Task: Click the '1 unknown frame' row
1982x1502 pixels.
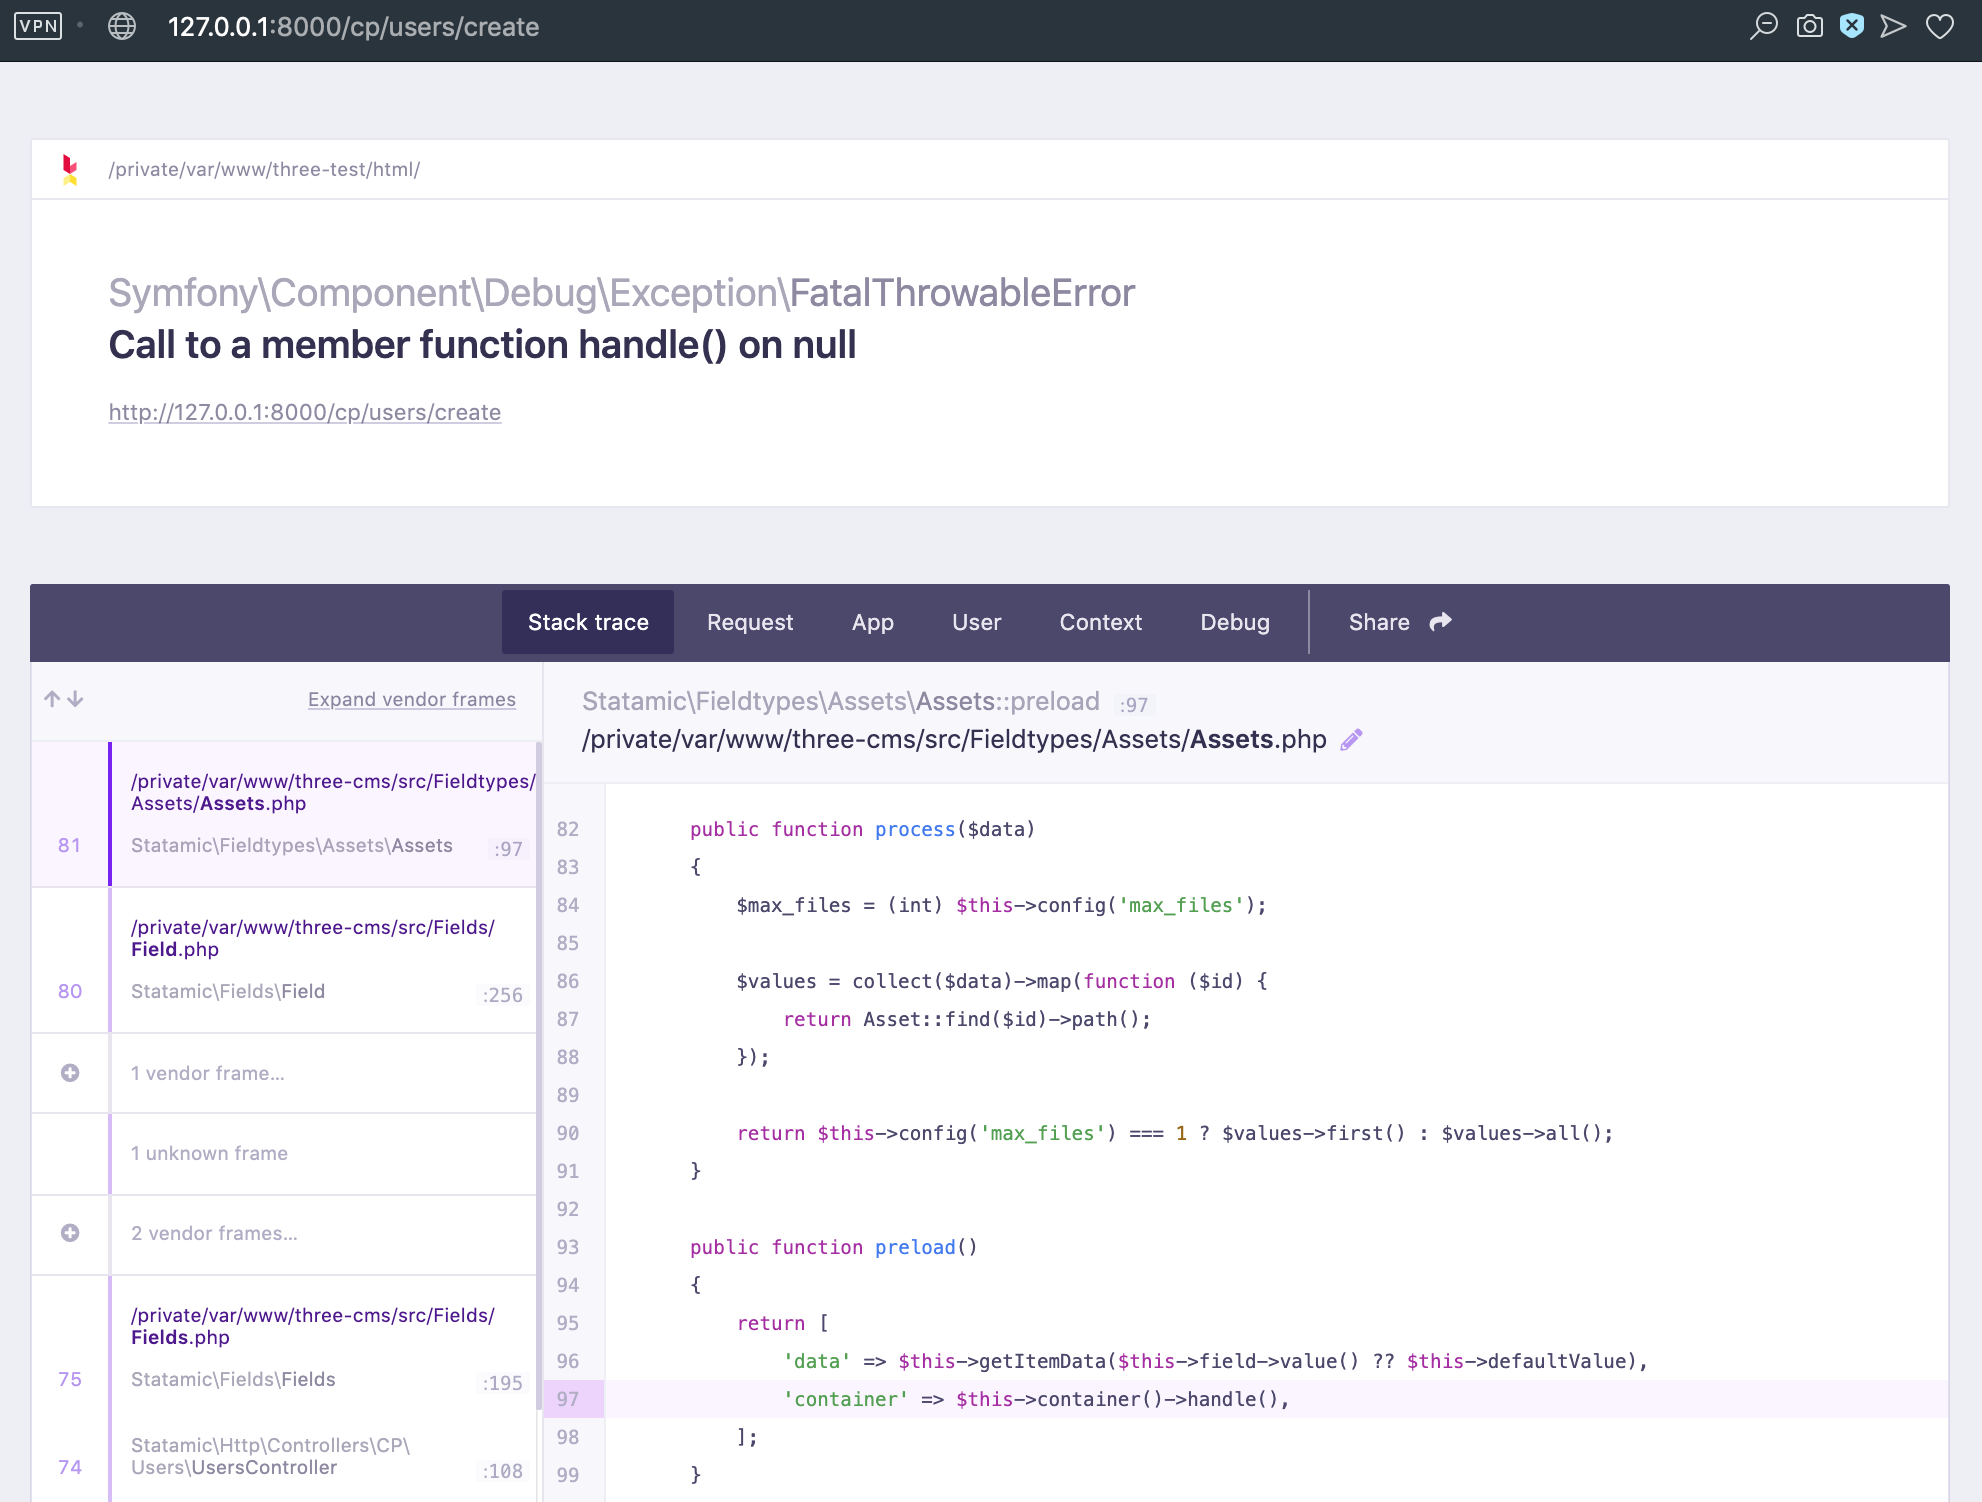Action: 284,1154
